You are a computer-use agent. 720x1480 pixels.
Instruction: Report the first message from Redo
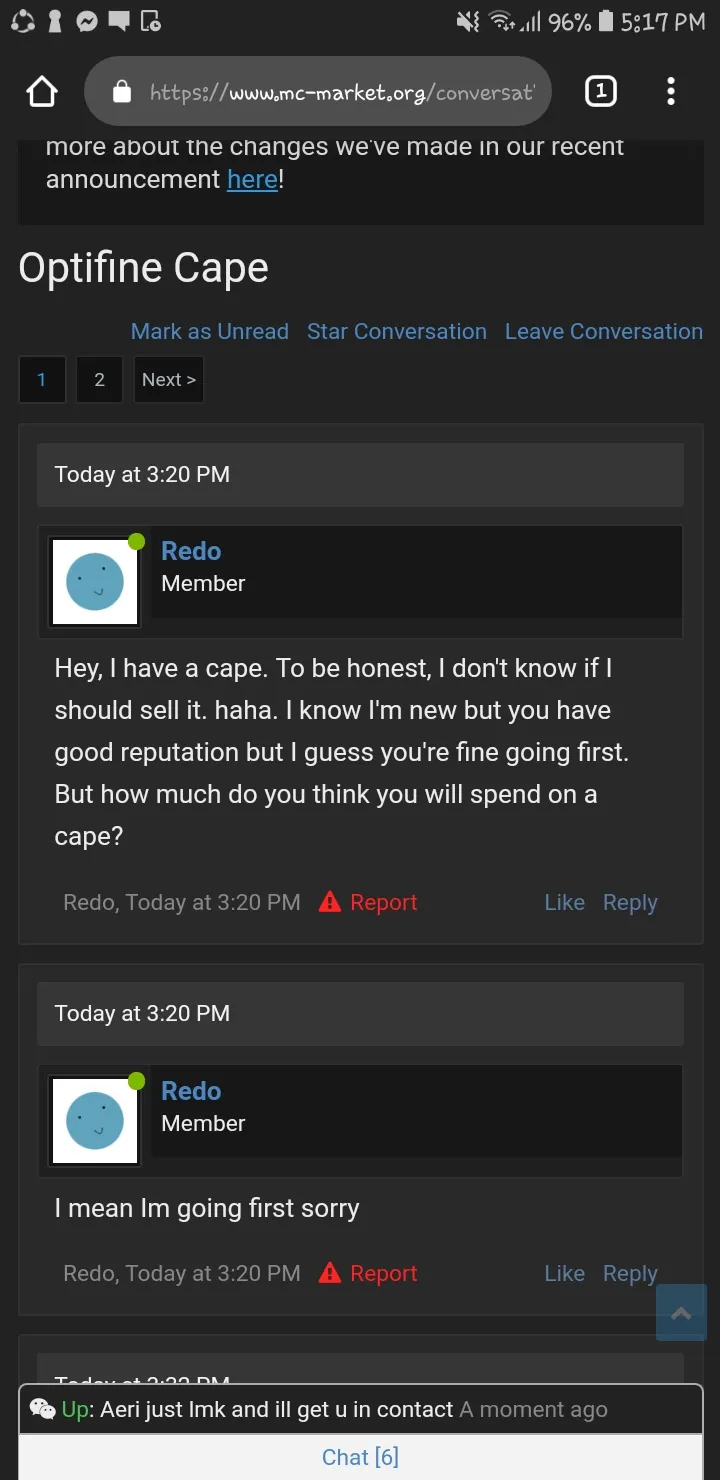[368, 902]
